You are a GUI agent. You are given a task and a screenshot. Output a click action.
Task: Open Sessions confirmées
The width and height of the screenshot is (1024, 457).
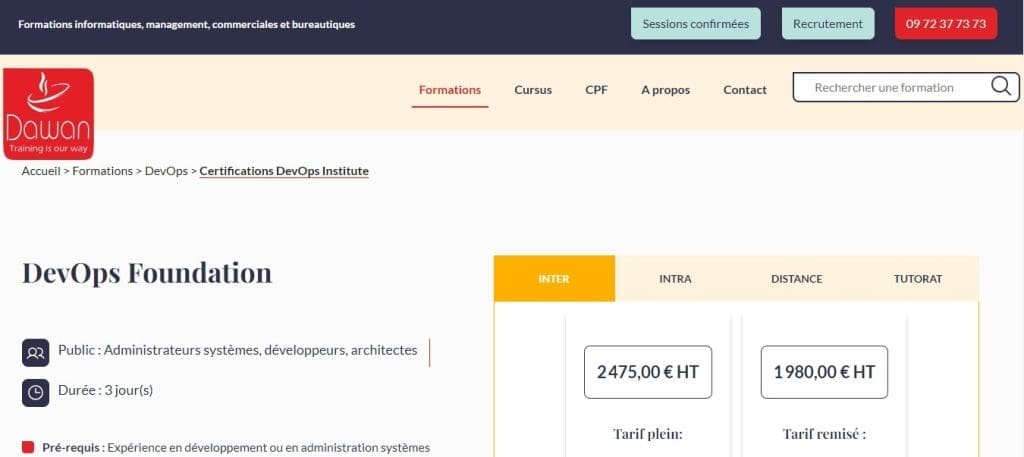point(696,24)
